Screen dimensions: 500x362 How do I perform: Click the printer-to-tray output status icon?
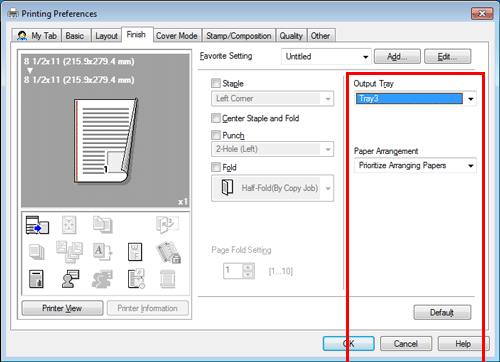click(x=37, y=225)
